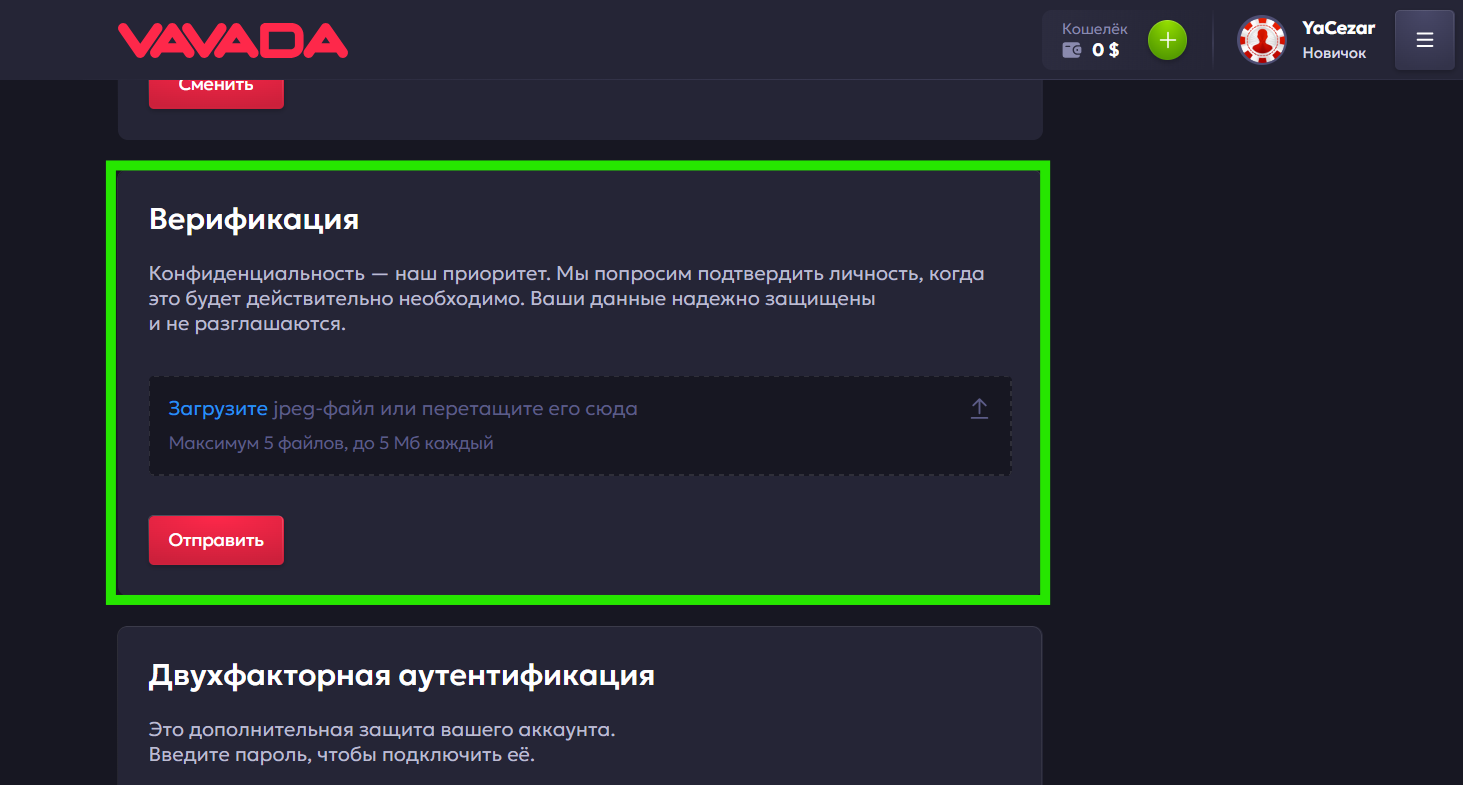Click the Верификация heading
The width and height of the screenshot is (1463, 785).
[254, 219]
